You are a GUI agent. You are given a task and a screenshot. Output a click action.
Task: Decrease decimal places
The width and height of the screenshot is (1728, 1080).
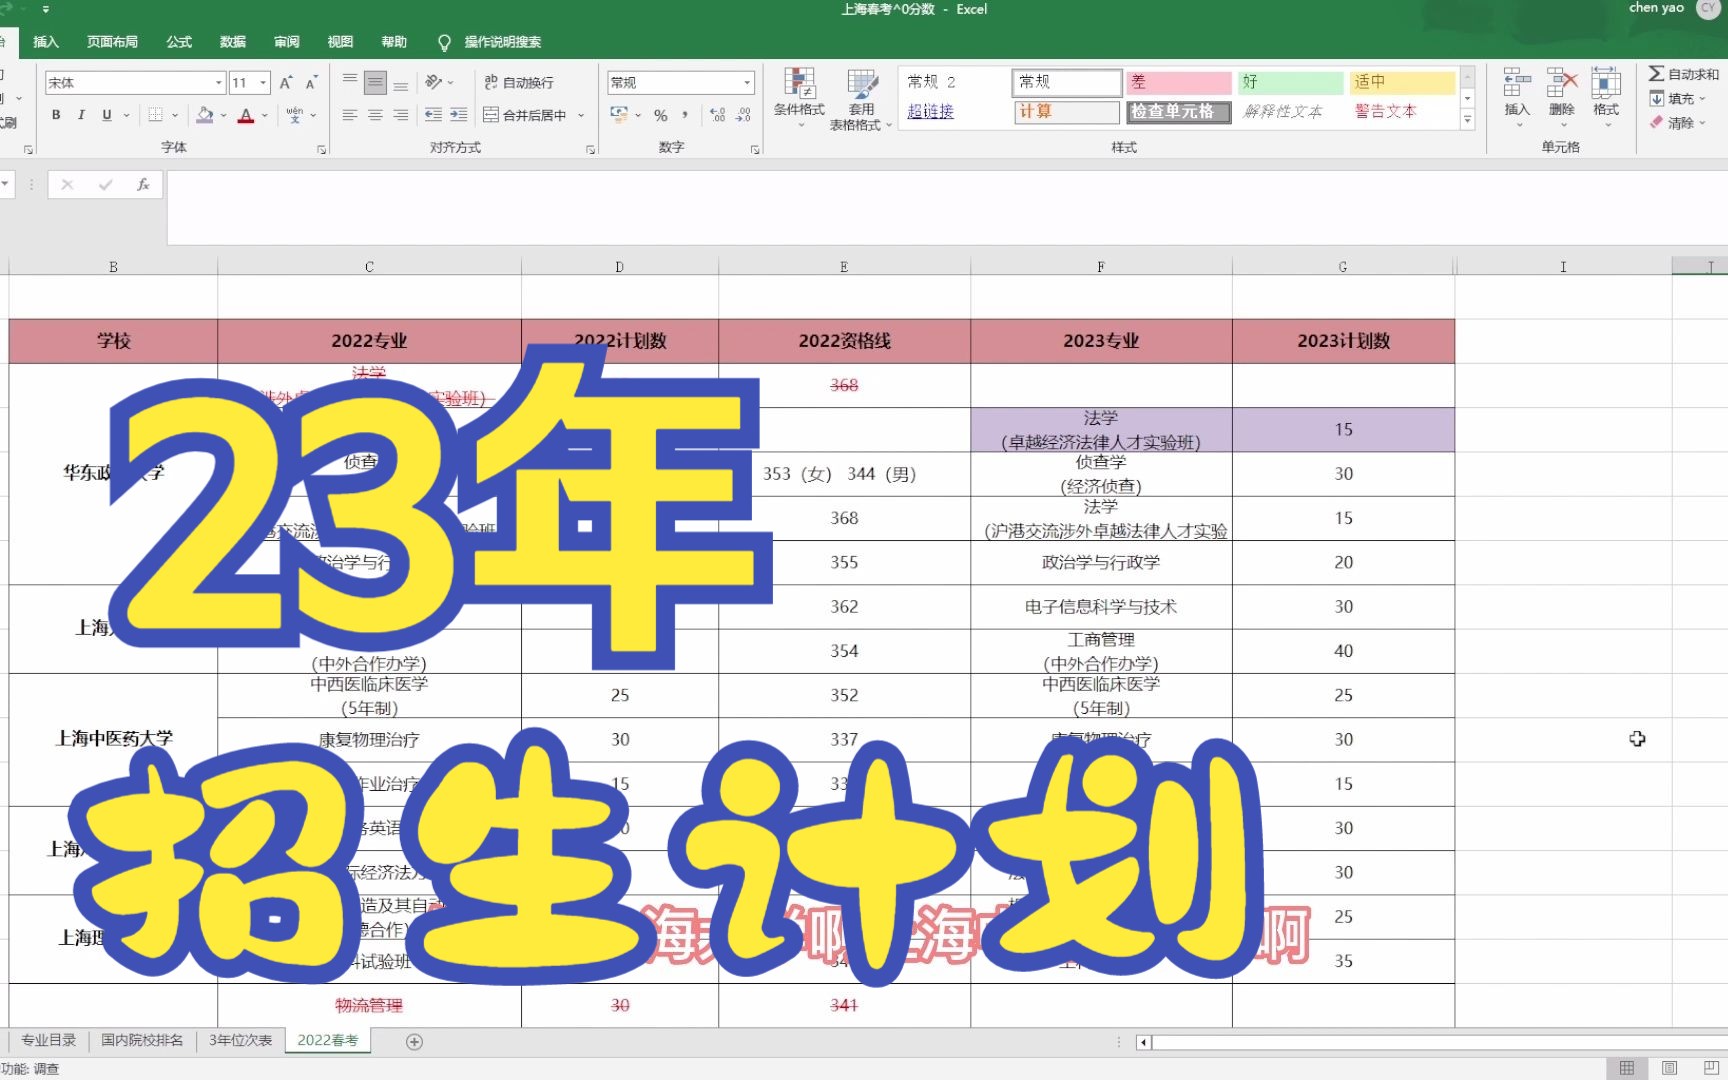[743, 115]
